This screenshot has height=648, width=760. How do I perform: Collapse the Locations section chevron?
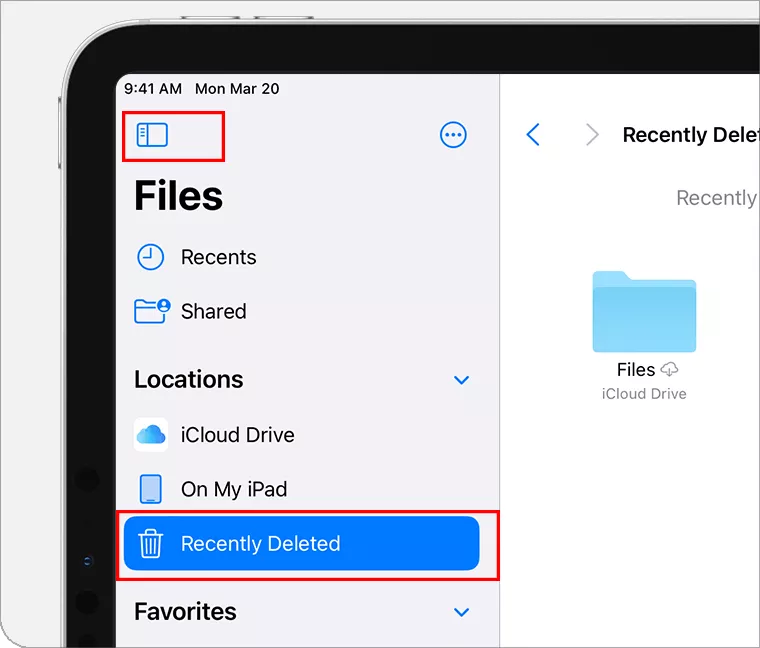tap(461, 380)
